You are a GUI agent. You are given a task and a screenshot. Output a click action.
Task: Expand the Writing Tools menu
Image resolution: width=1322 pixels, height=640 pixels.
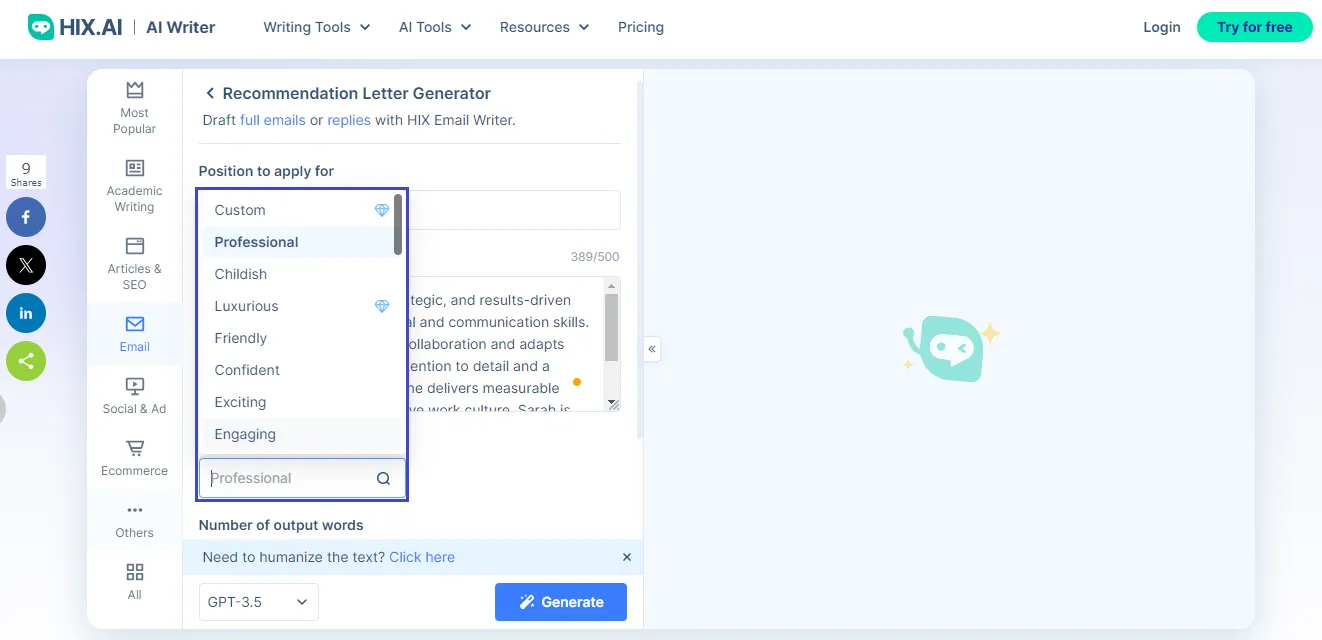click(x=316, y=27)
